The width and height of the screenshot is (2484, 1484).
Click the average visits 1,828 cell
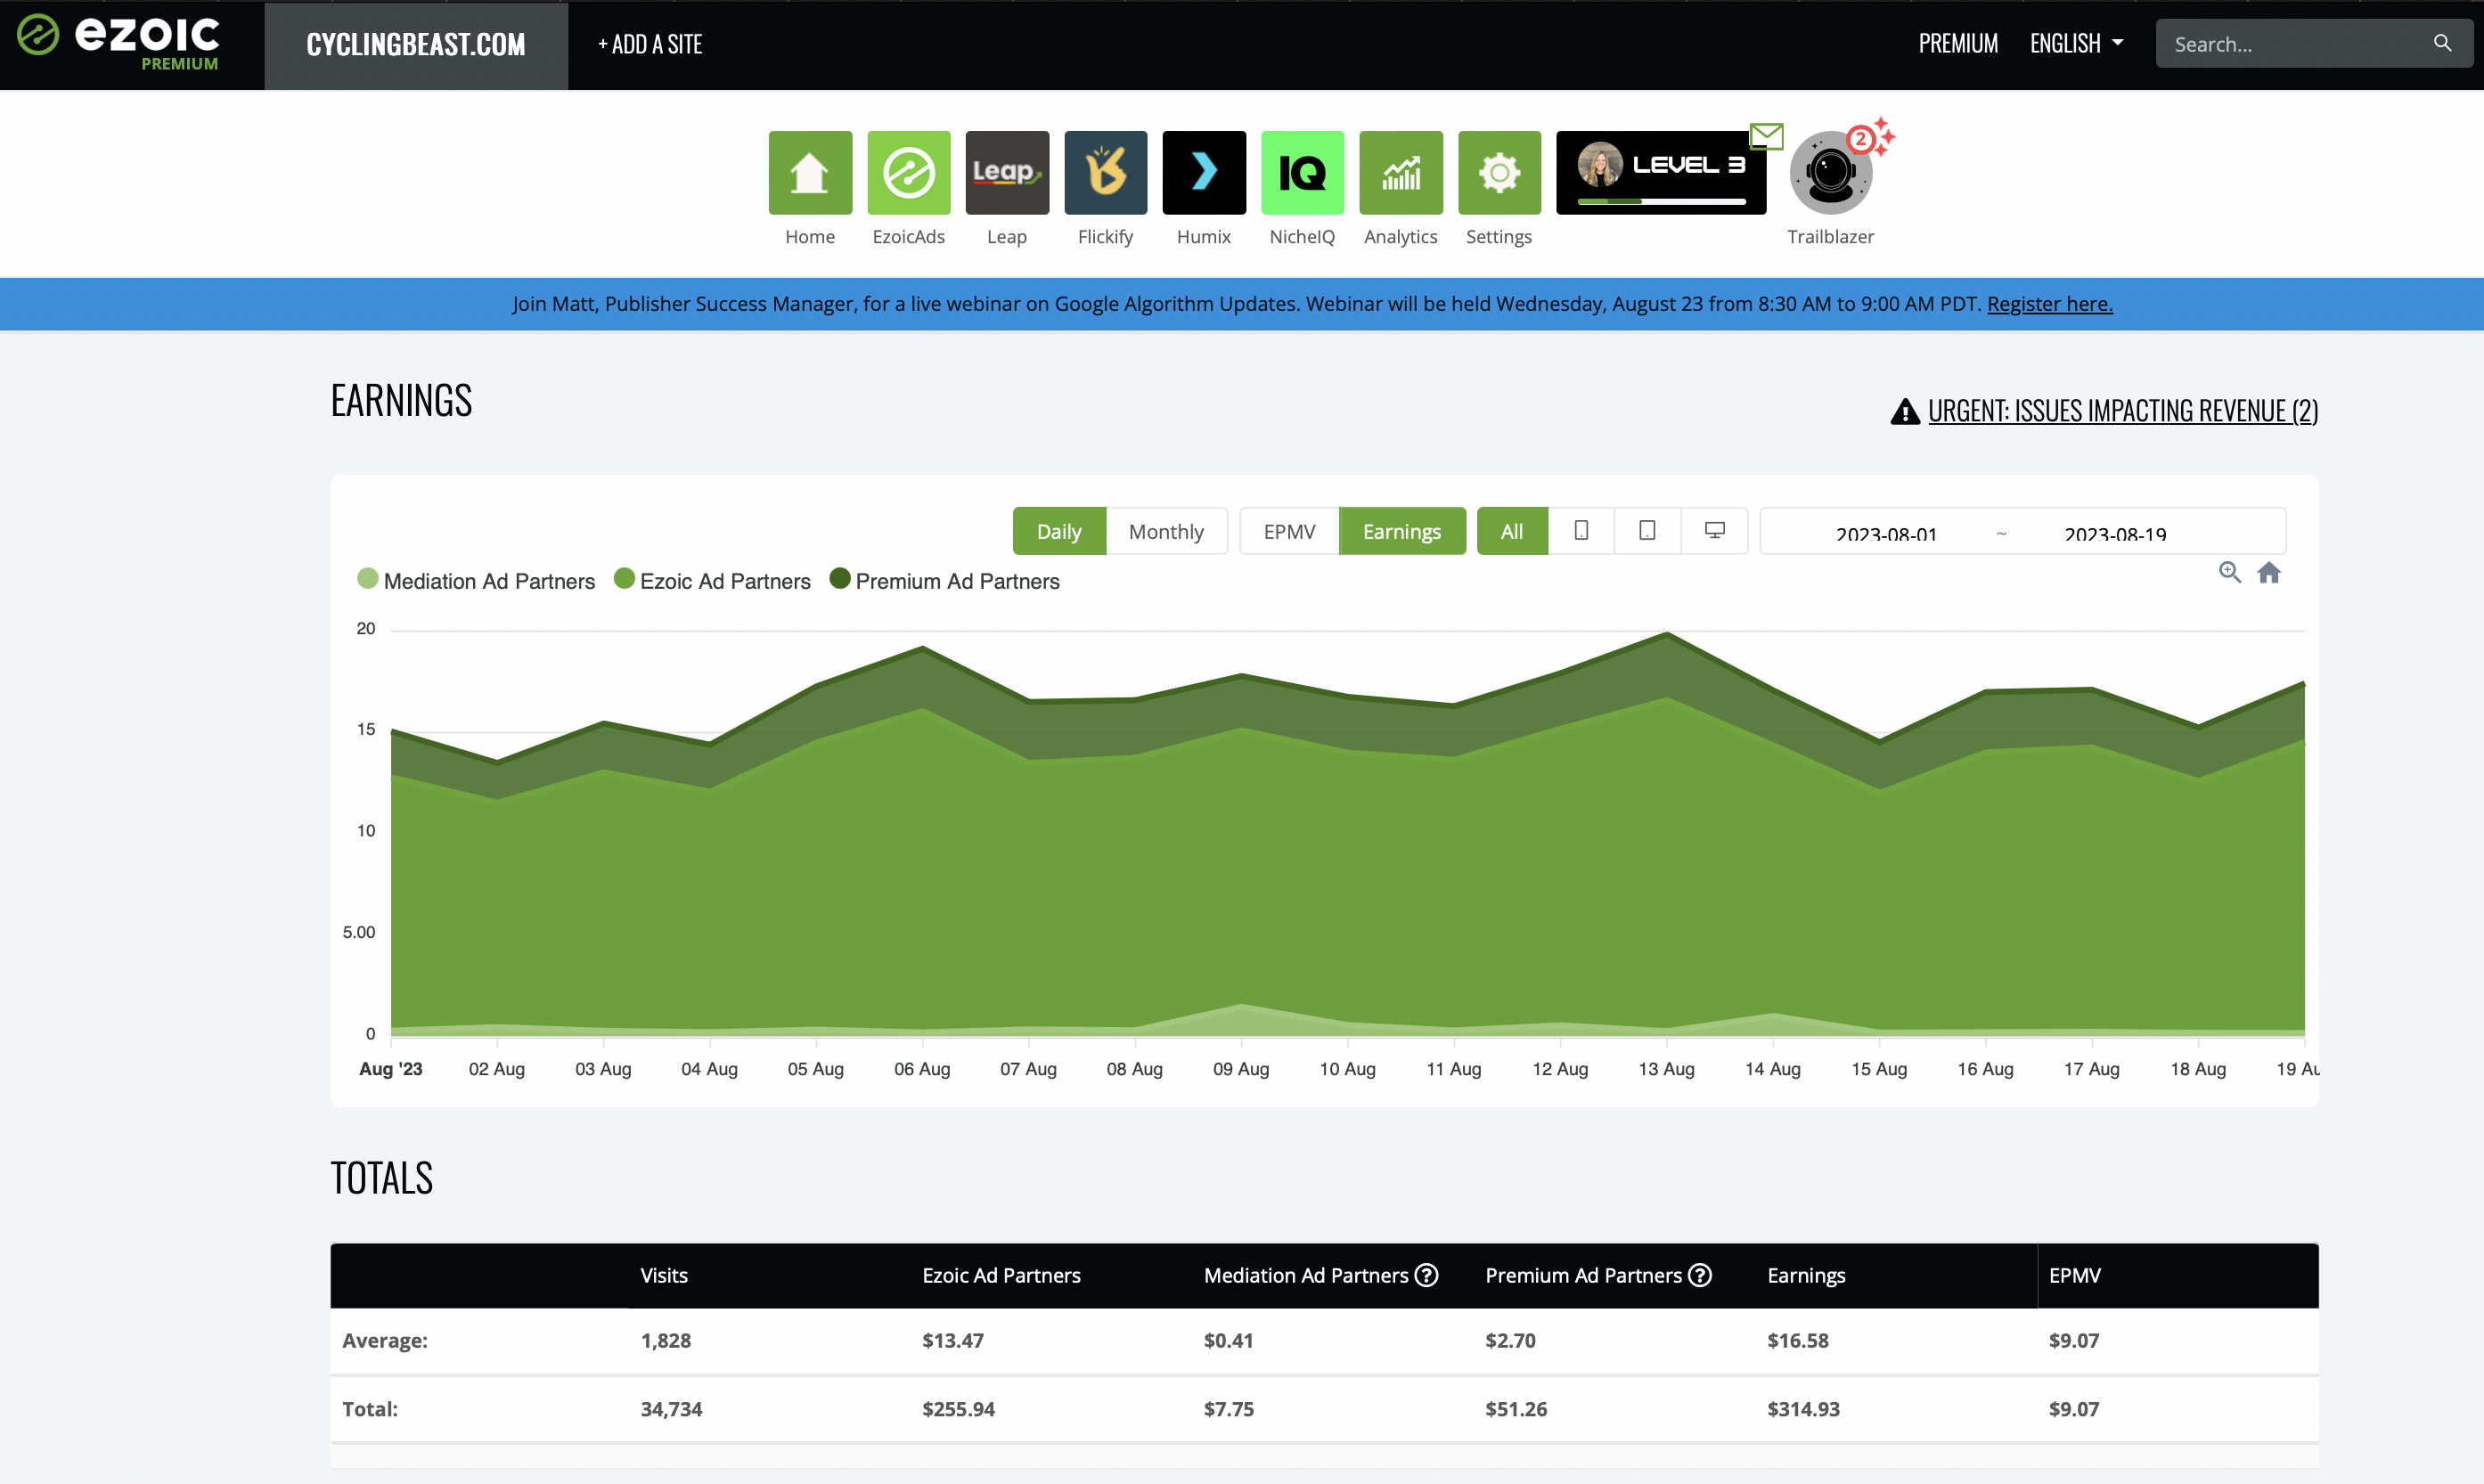tap(666, 1340)
